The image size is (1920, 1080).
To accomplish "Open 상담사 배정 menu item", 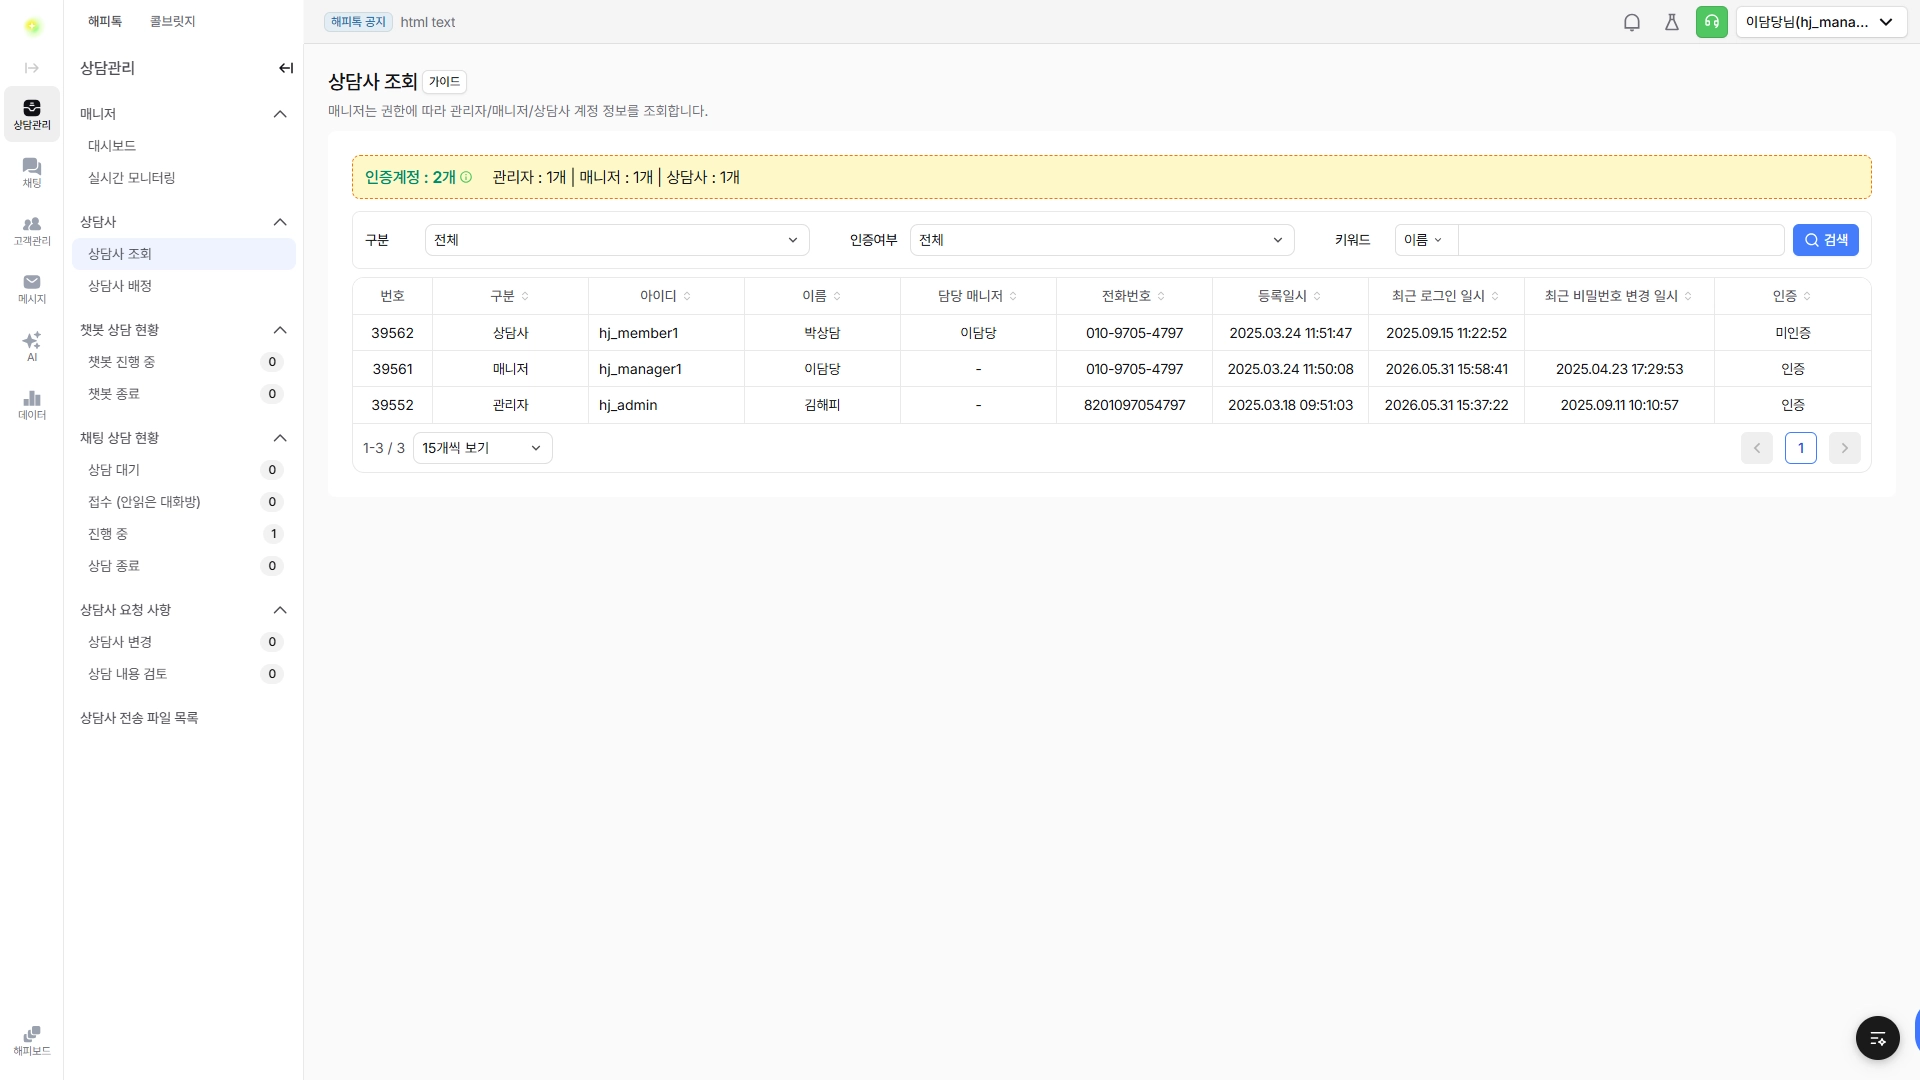I will [x=184, y=286].
